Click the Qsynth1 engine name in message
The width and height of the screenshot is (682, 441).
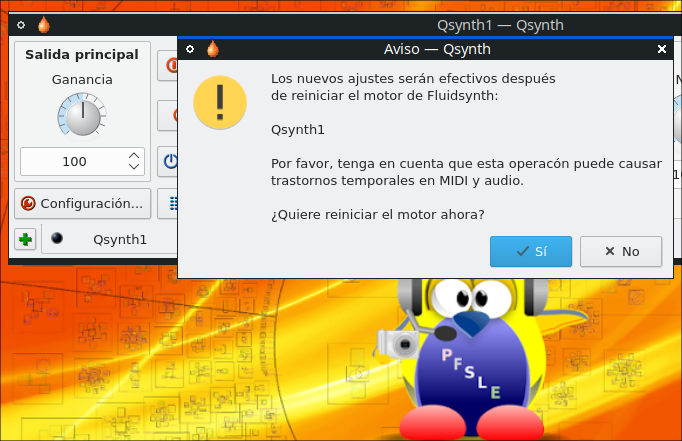click(x=298, y=130)
